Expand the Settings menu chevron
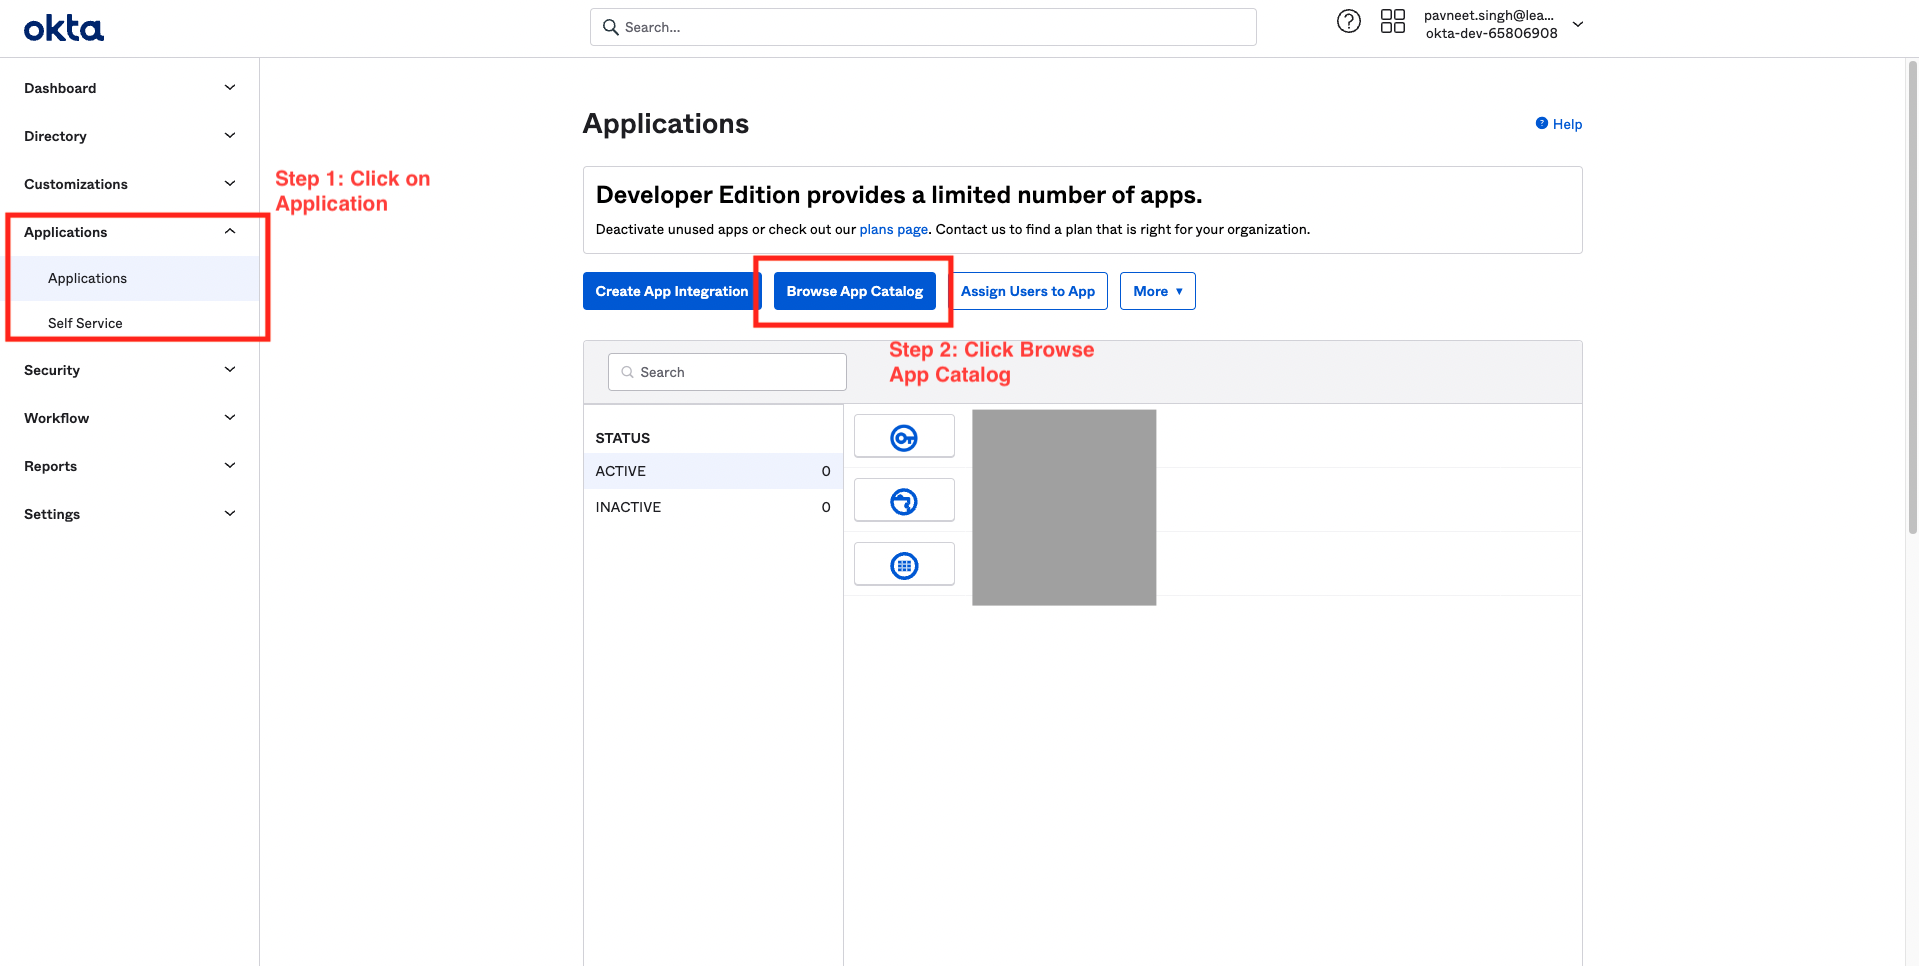 pyautogui.click(x=230, y=514)
